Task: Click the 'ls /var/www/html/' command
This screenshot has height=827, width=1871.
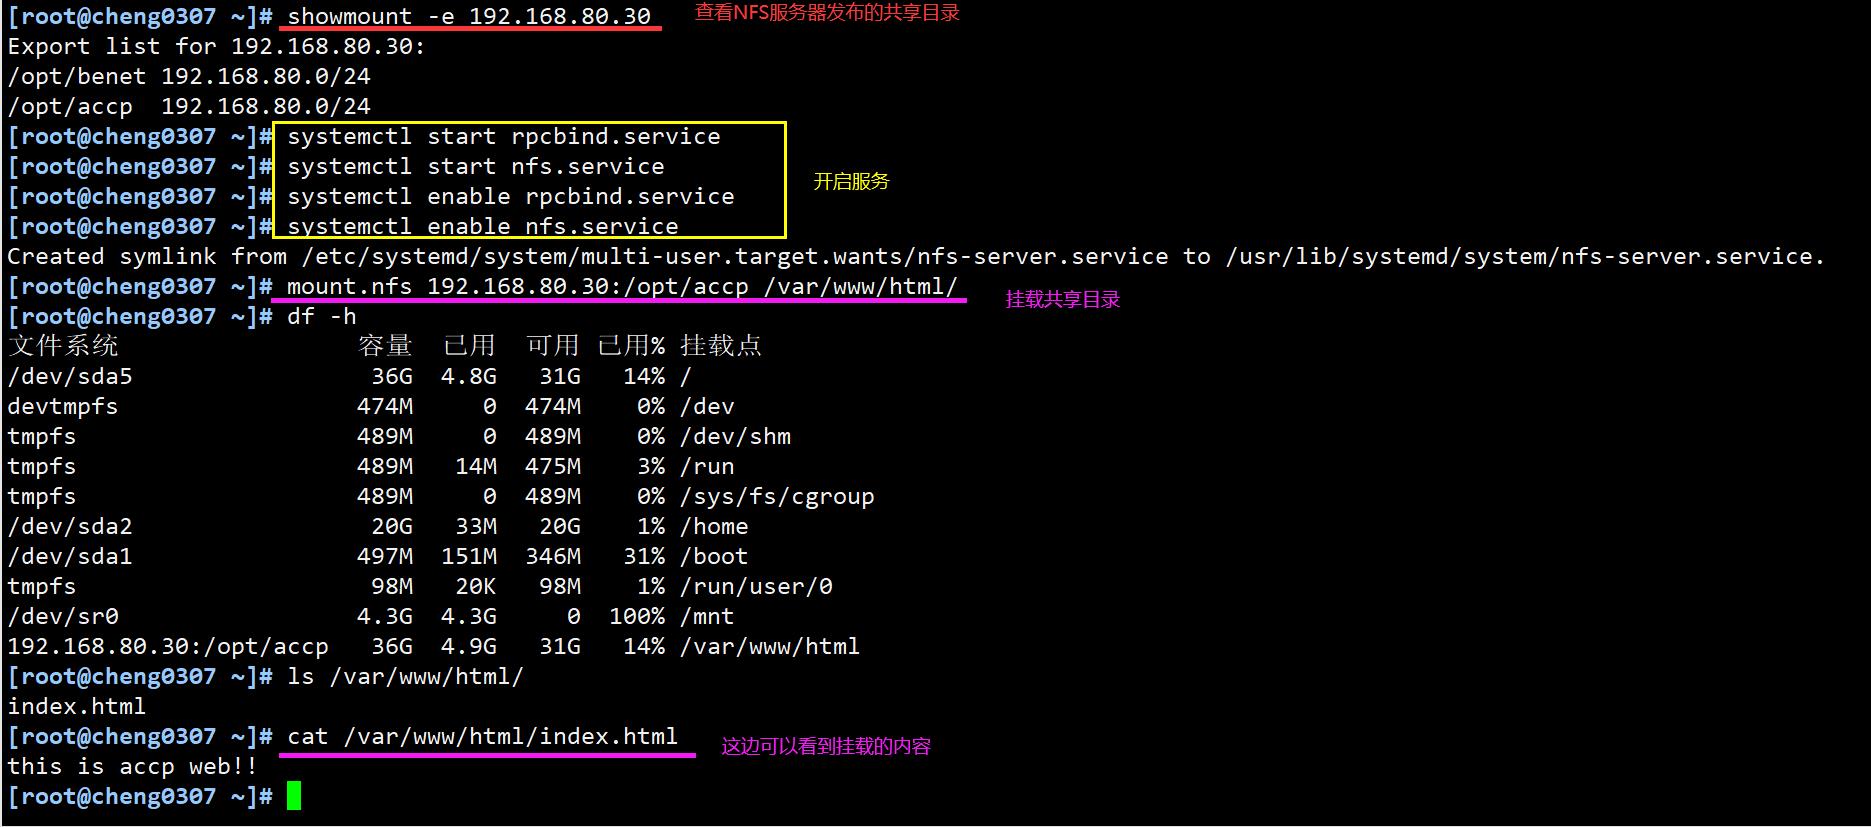Action: pyautogui.click(x=405, y=676)
